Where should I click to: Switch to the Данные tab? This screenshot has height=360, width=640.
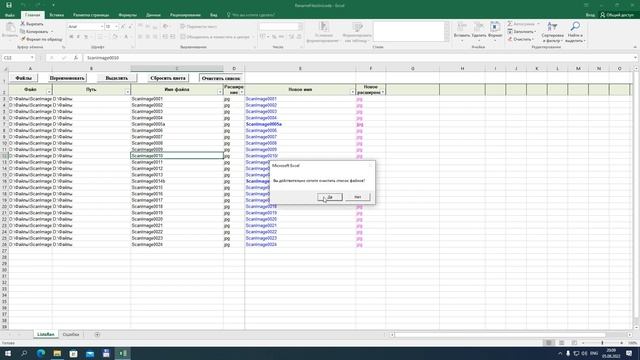153,15
